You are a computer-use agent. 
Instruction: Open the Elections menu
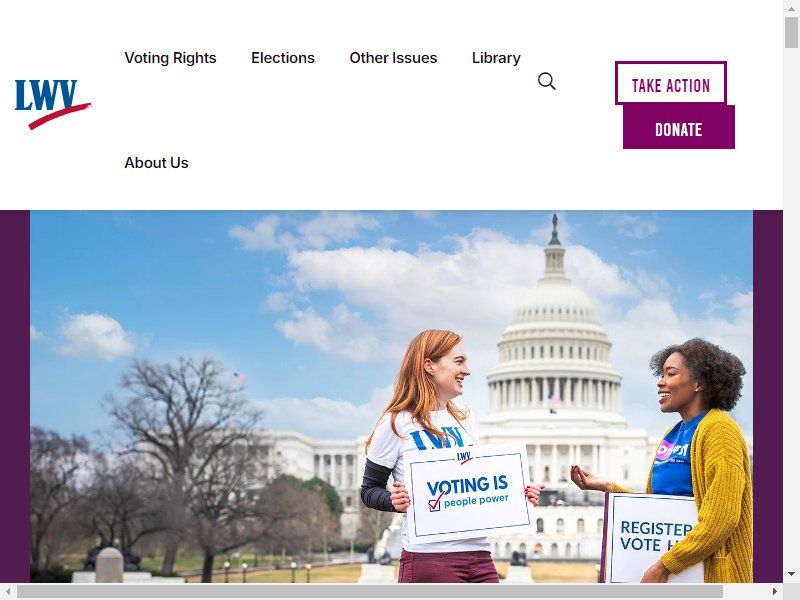(x=283, y=58)
